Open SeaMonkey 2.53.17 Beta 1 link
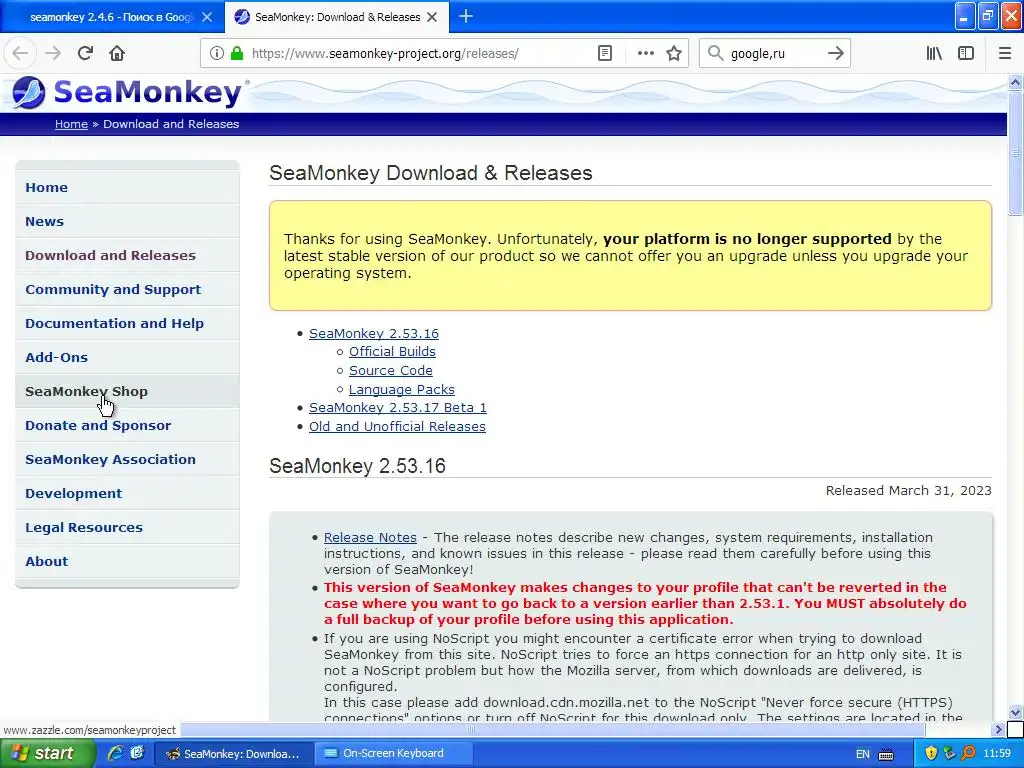Screen dimensions: 1024x768 pos(398,408)
